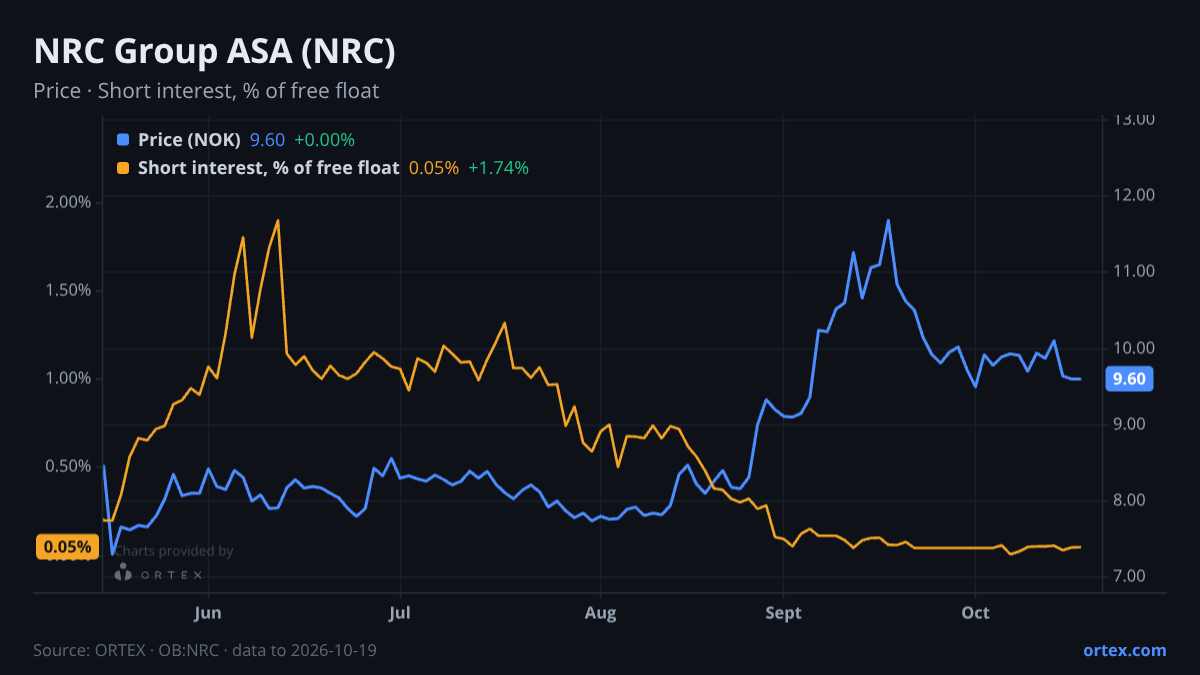Click the 2.00% left axis label
Screen dimensions: 1200x675
pyautogui.click(x=69, y=202)
